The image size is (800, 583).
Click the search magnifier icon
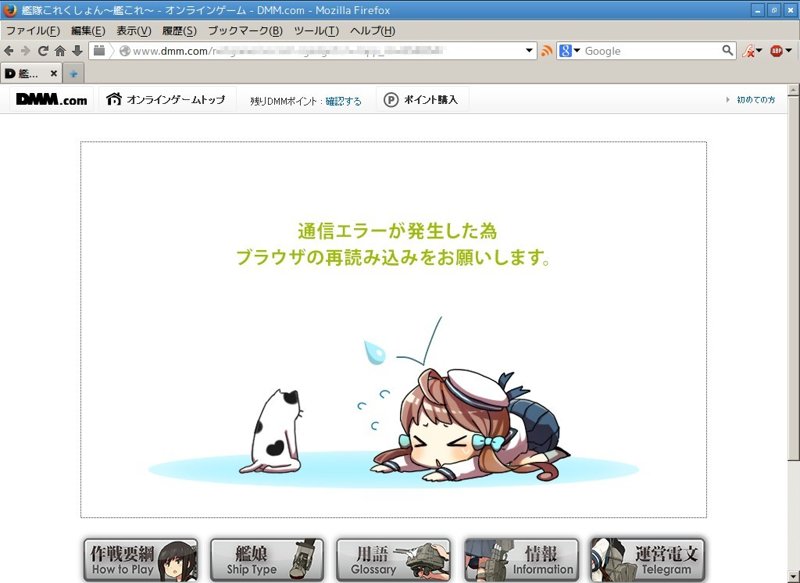(x=727, y=50)
